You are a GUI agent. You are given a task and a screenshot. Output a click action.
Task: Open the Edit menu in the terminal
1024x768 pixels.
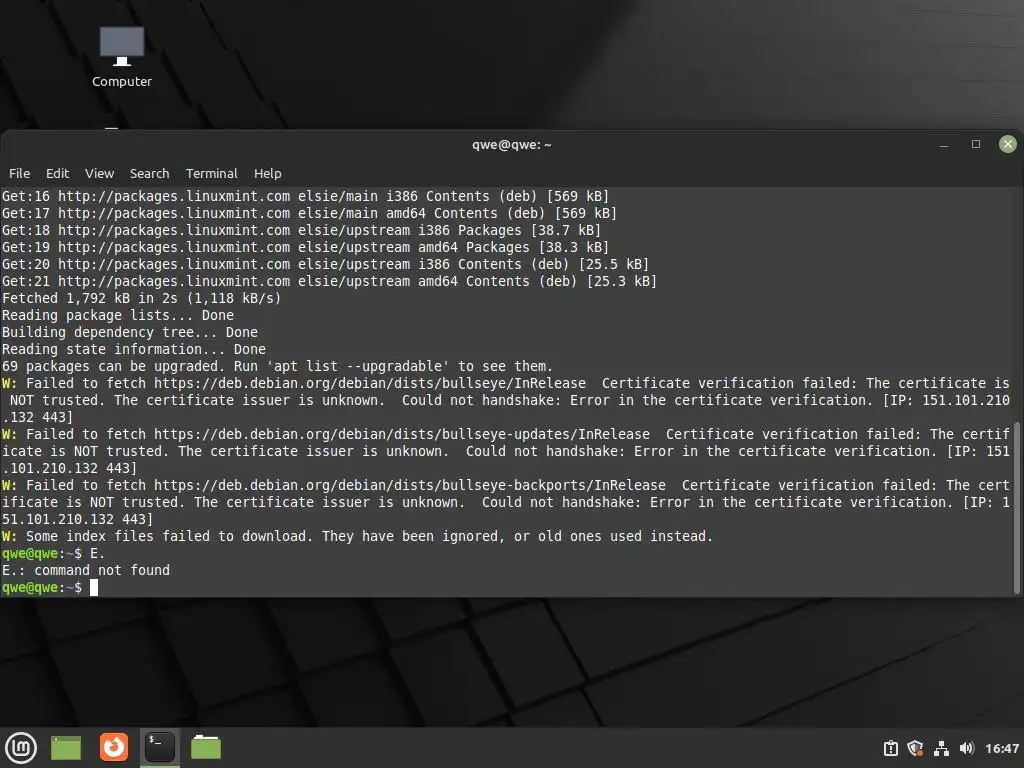(57, 174)
